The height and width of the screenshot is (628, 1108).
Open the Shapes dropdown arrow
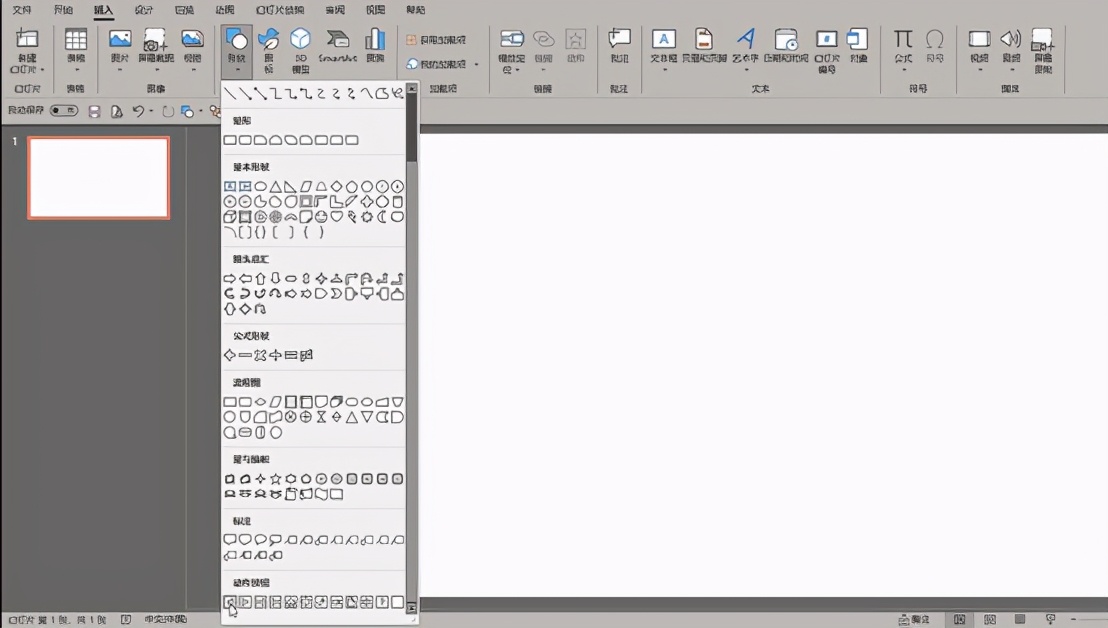pyautogui.click(x=237, y=70)
